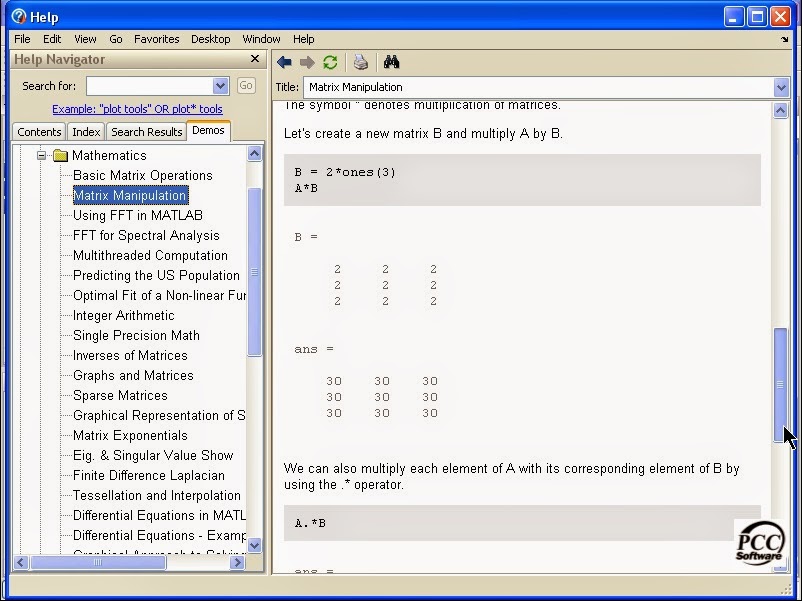Collapse the Mathematics tree node
Image resolution: width=802 pixels, height=601 pixels.
coord(43,156)
